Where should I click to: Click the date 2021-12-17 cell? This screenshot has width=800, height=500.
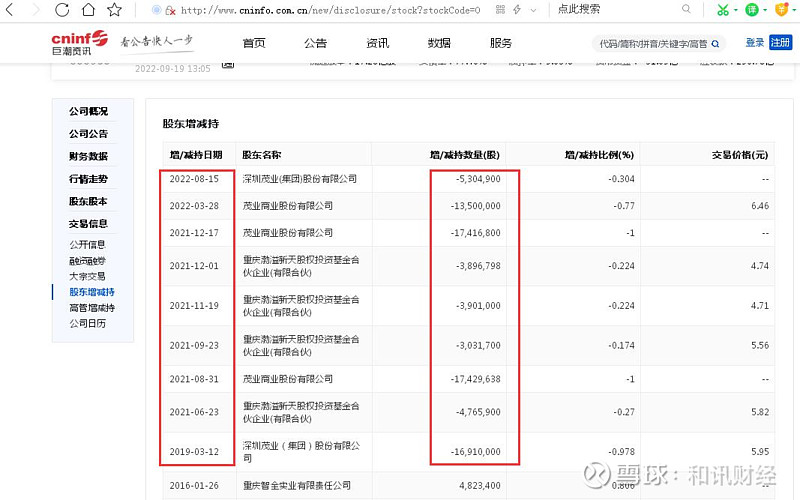pos(194,233)
